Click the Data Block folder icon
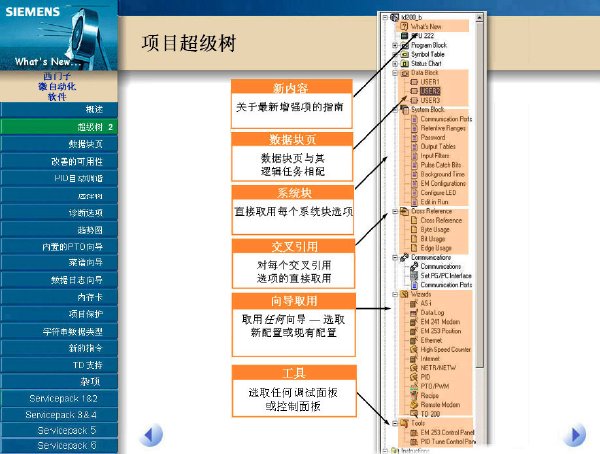The height and width of the screenshot is (454, 600). [x=404, y=73]
